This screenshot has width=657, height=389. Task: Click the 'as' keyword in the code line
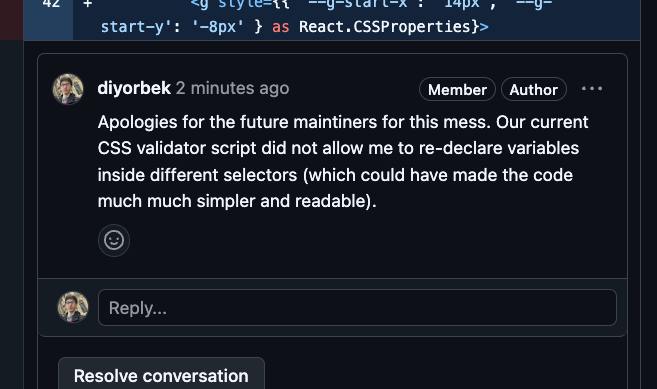point(281,27)
